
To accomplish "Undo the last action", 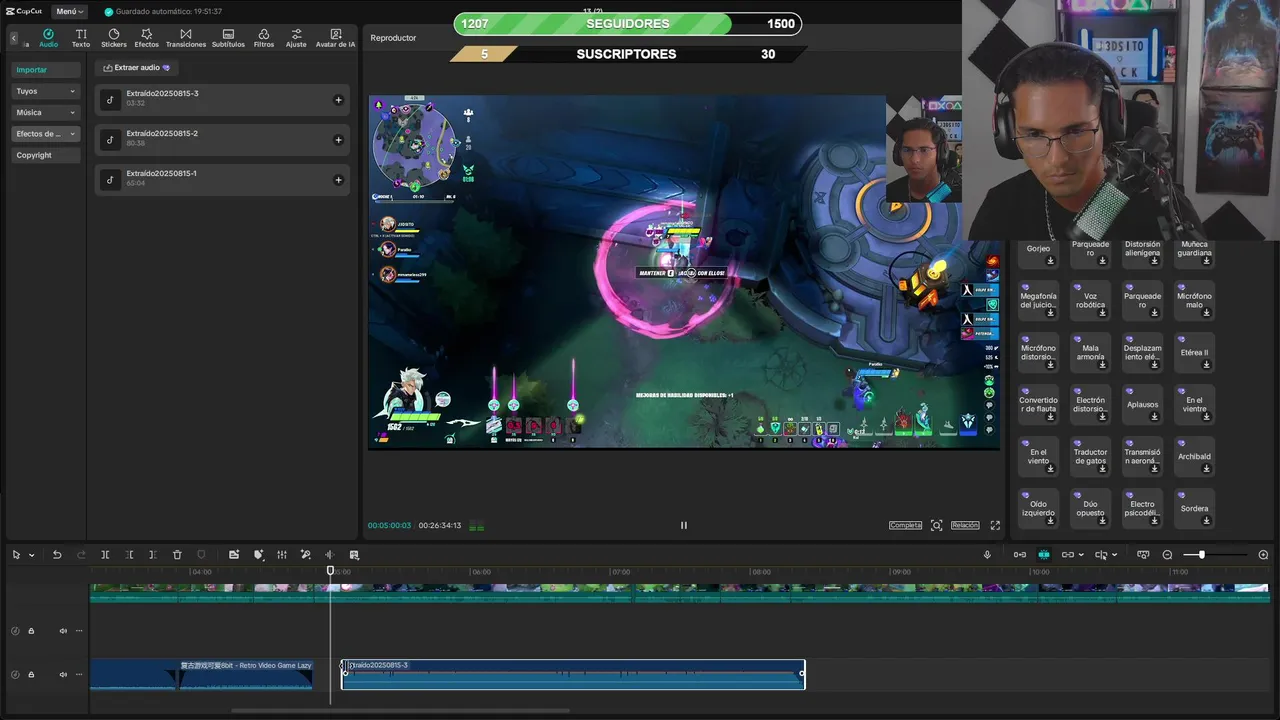I will (57, 555).
